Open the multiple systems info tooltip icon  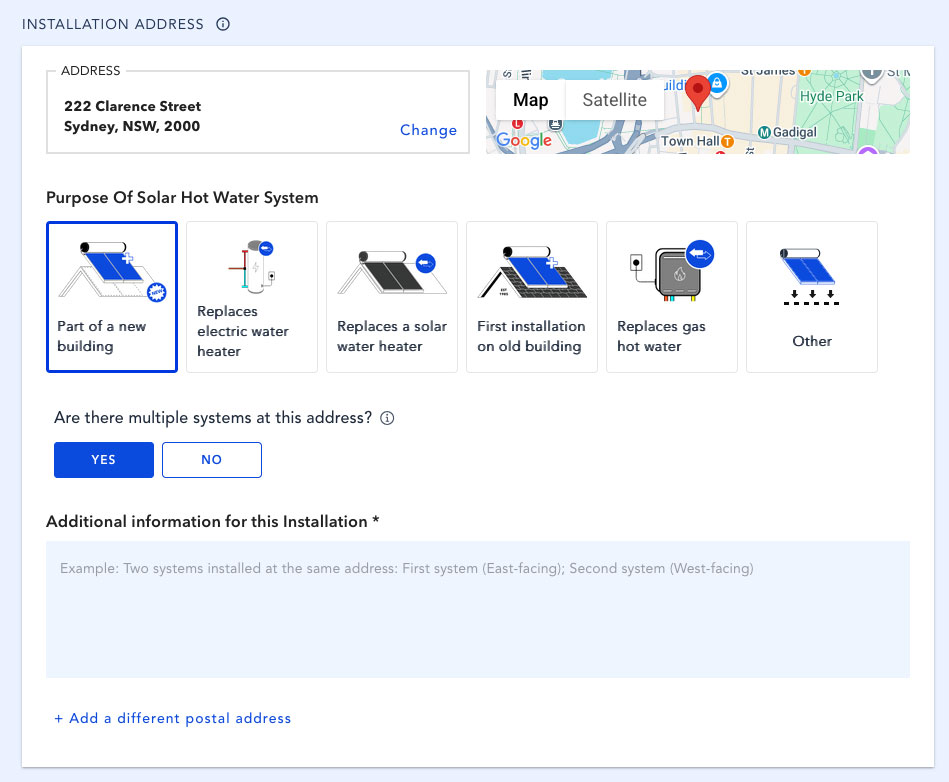point(388,419)
